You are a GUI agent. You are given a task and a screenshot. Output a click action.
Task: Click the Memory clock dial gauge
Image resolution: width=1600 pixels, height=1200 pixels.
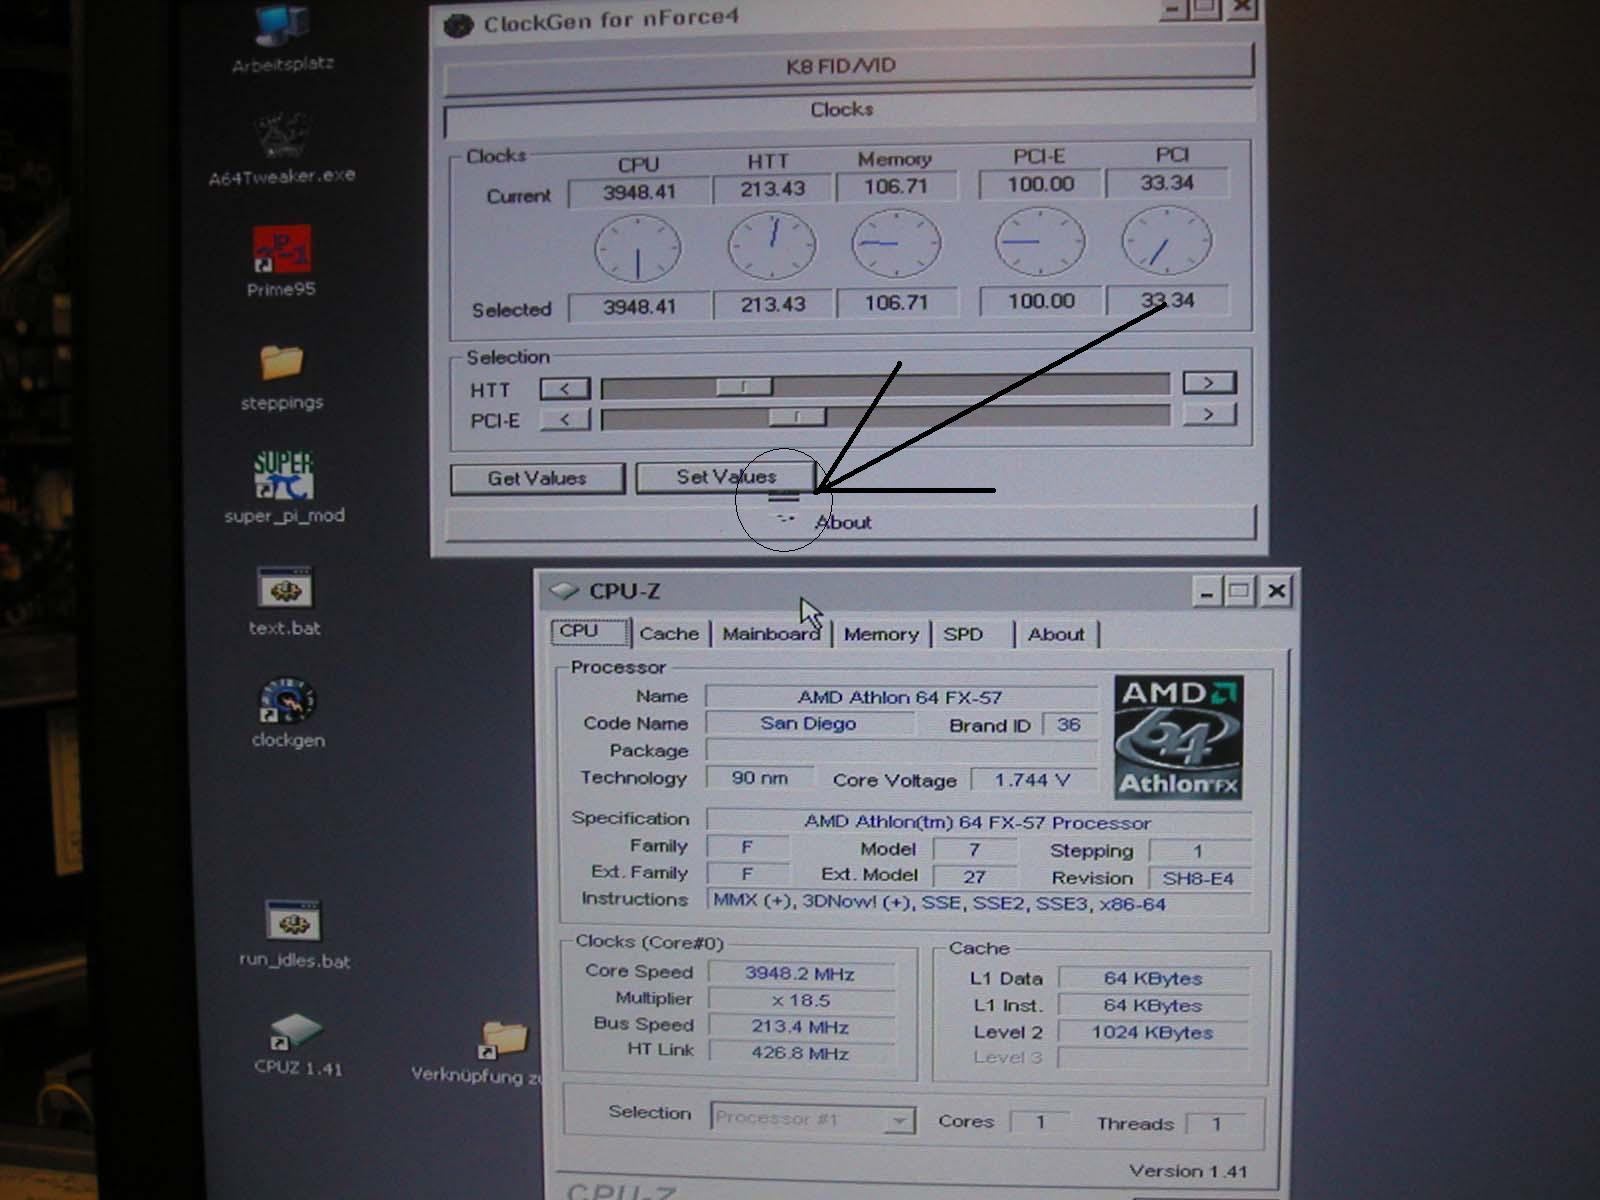[x=896, y=243]
